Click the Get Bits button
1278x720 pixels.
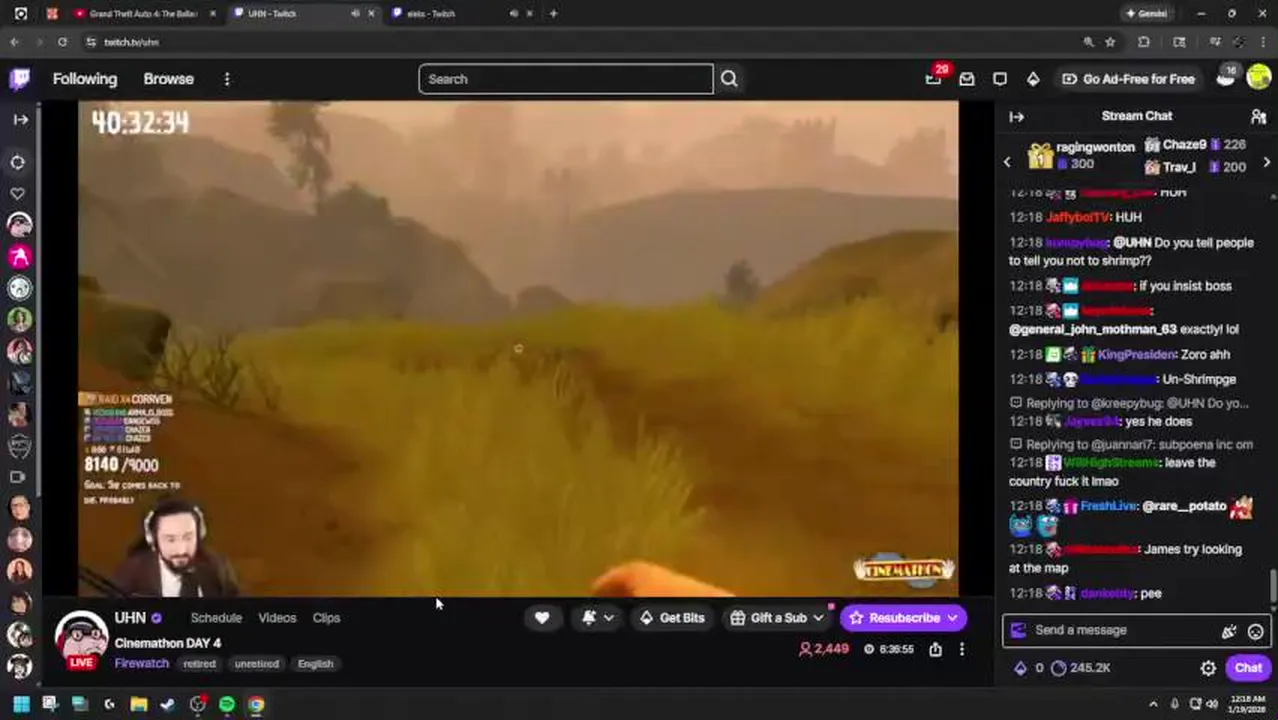coord(672,618)
